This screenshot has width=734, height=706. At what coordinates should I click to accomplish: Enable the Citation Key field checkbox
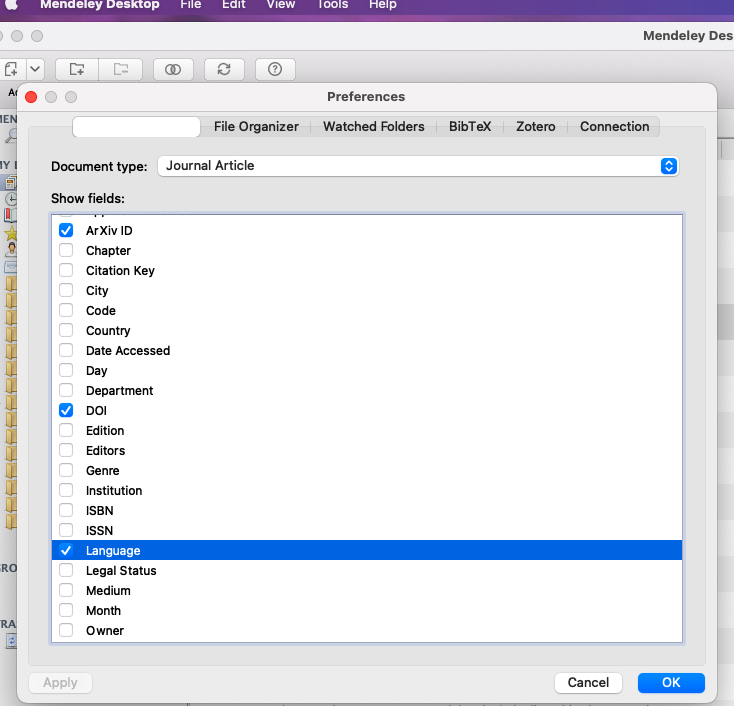click(x=66, y=271)
